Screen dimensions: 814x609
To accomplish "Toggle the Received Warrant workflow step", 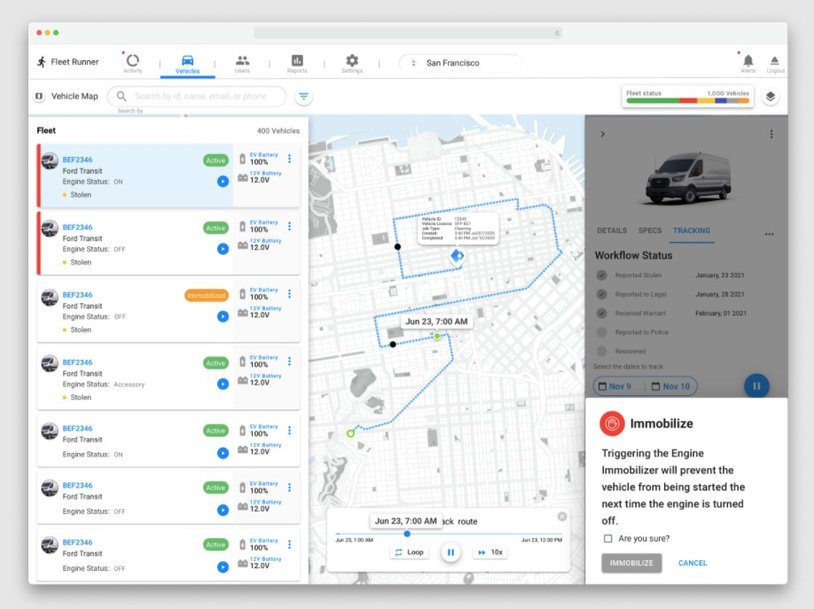I will click(x=602, y=313).
